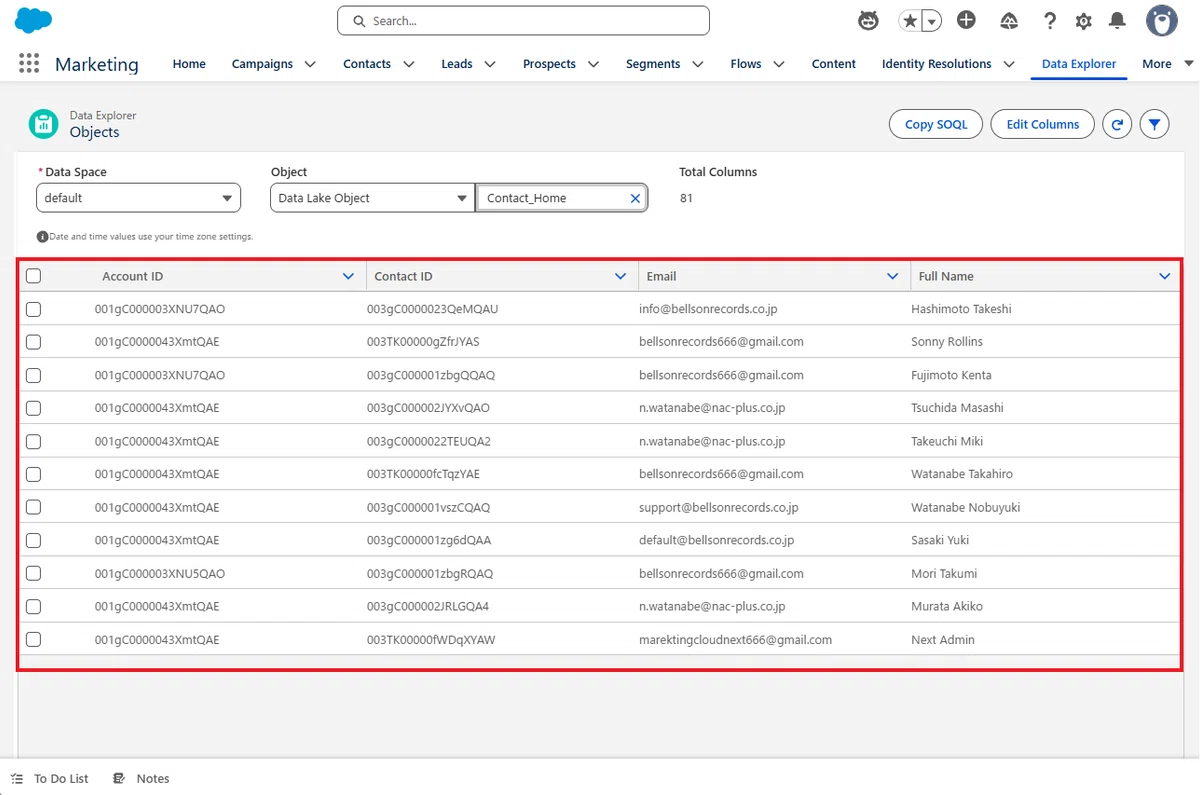Toggle the select-all rows checkbox

tap(33, 276)
